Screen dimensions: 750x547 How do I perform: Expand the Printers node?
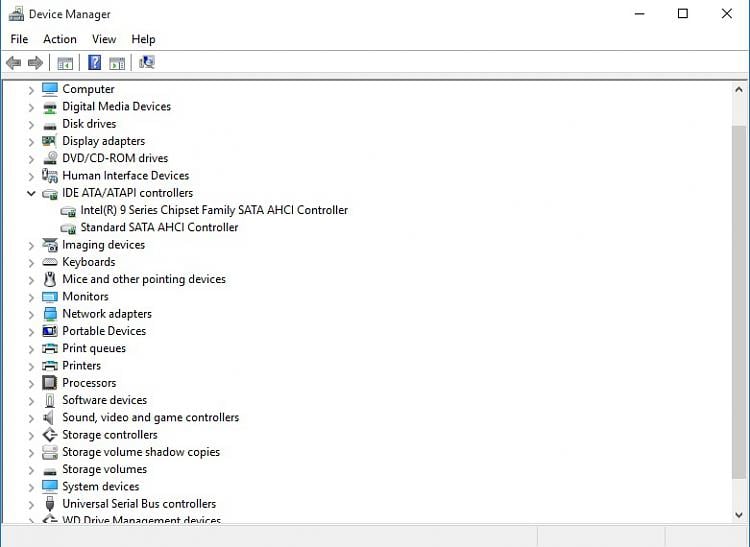pos(31,366)
